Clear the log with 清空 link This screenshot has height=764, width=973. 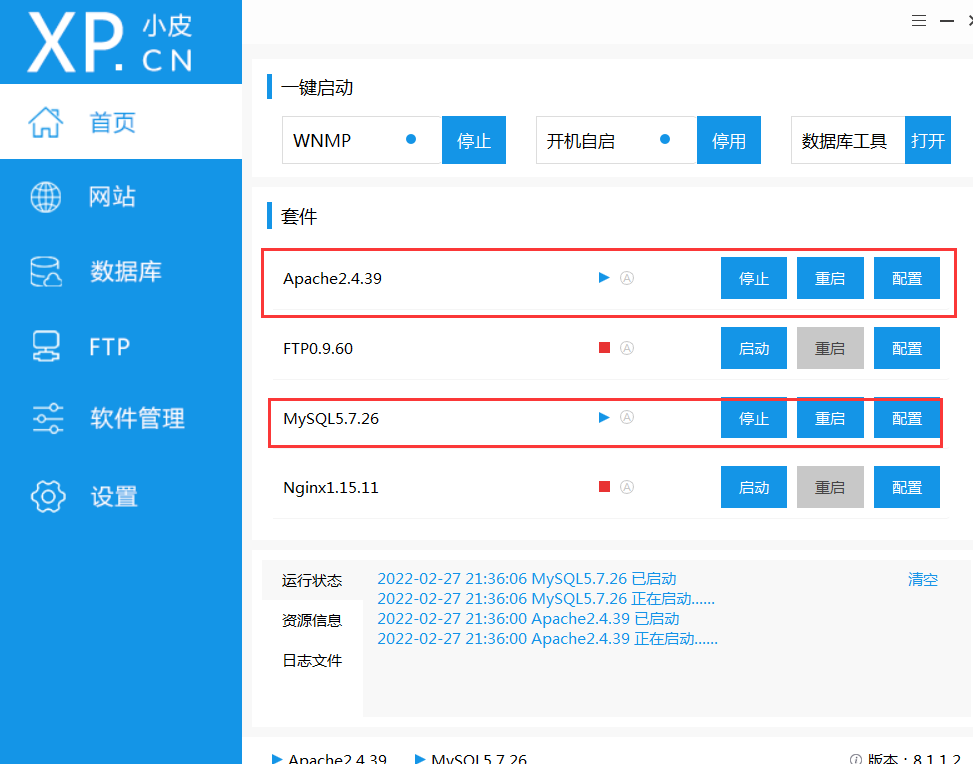tap(921, 579)
